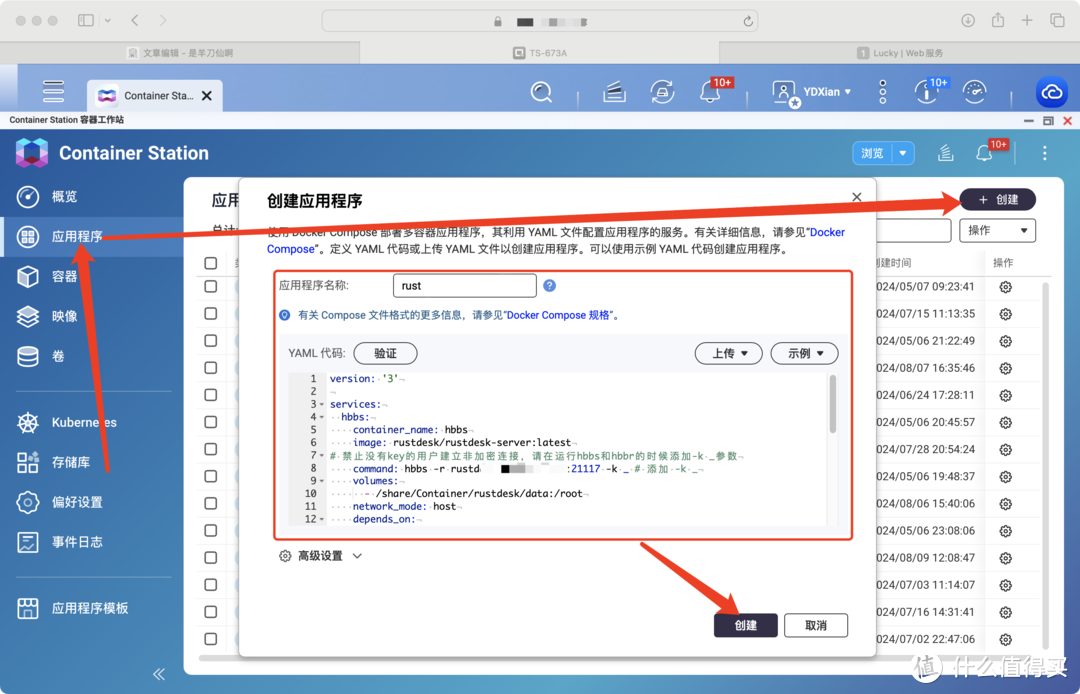The height and width of the screenshot is (694, 1080).
Task: Click help icon next to application name
Action: tap(549, 285)
